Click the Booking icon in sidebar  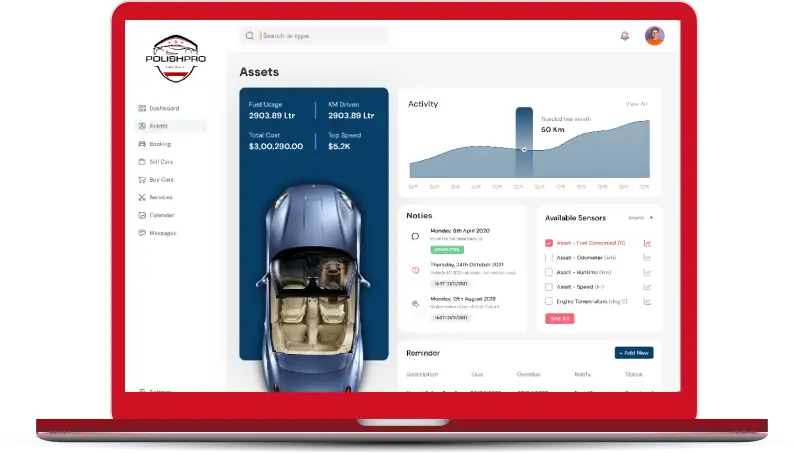[141, 144]
